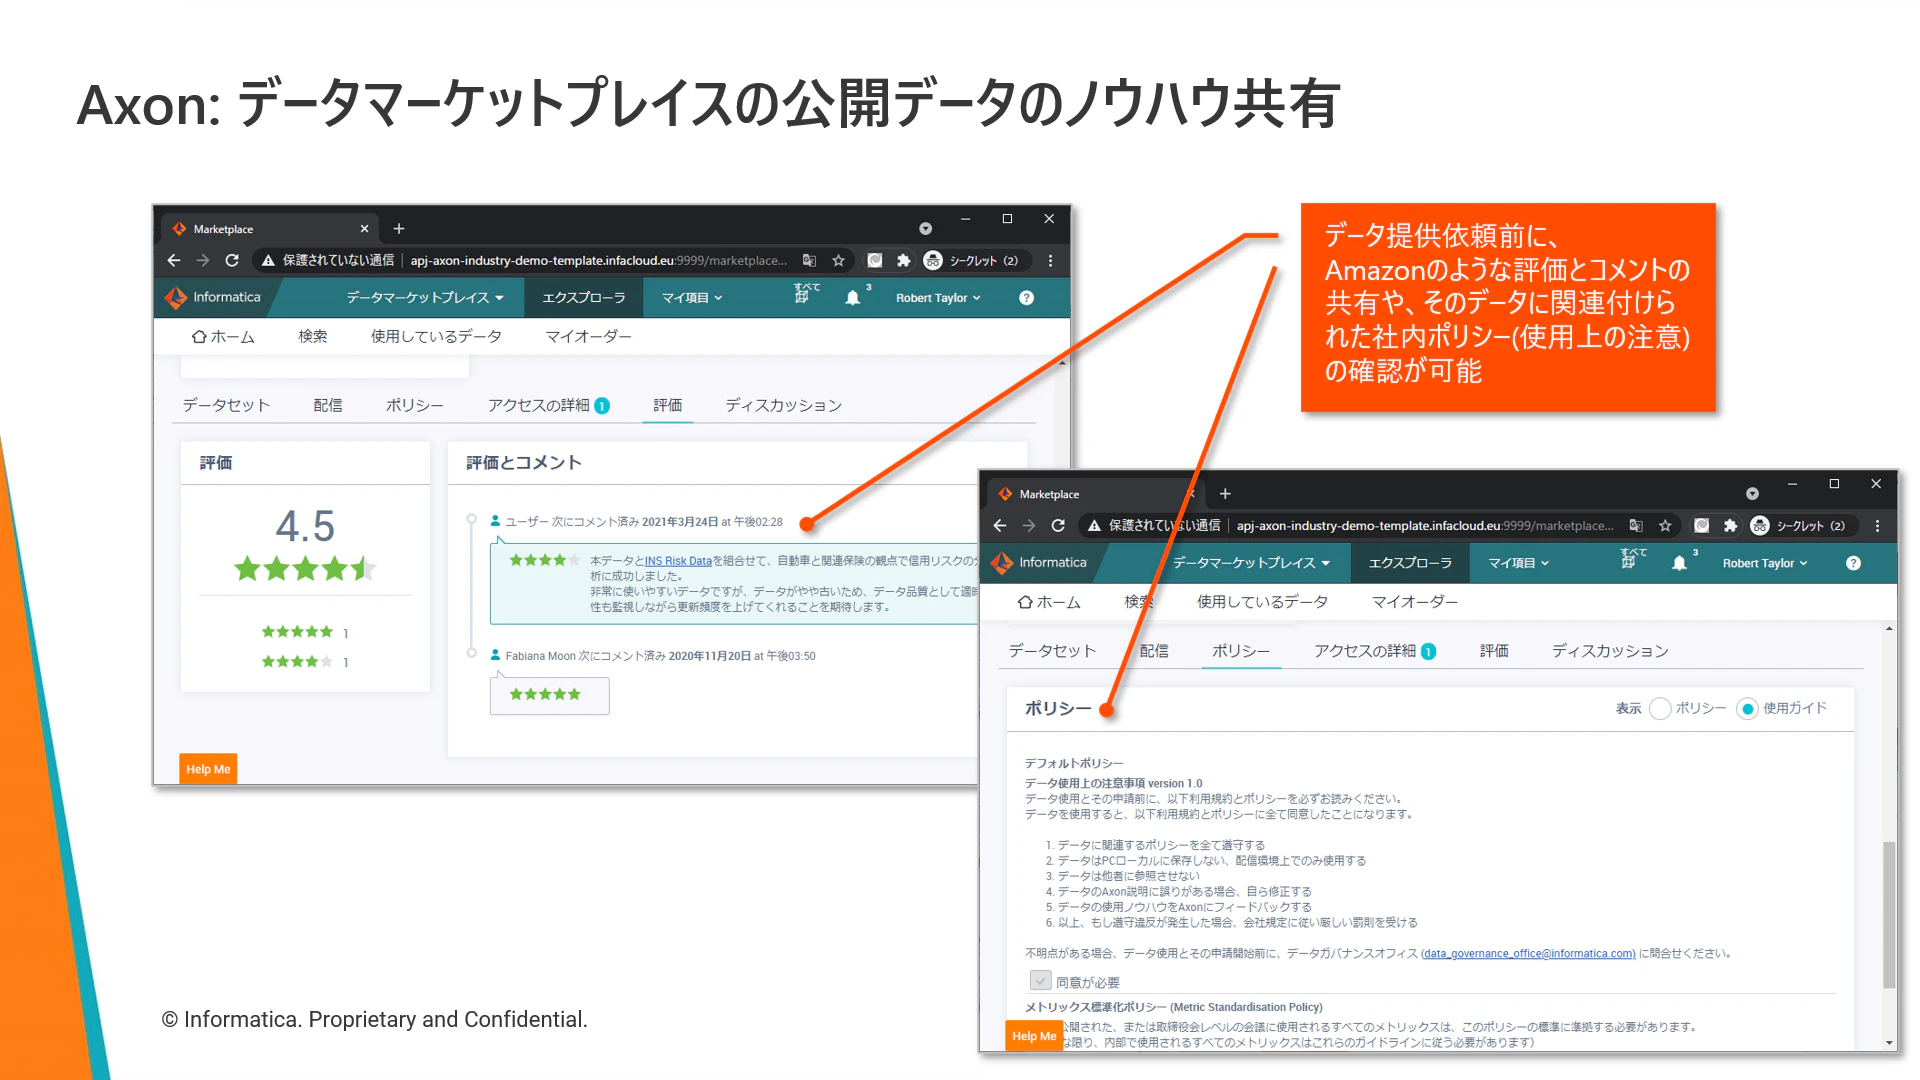Image resolution: width=1920 pixels, height=1080 pixels.
Task: Select 評価 tab in rear window
Action: point(668,405)
